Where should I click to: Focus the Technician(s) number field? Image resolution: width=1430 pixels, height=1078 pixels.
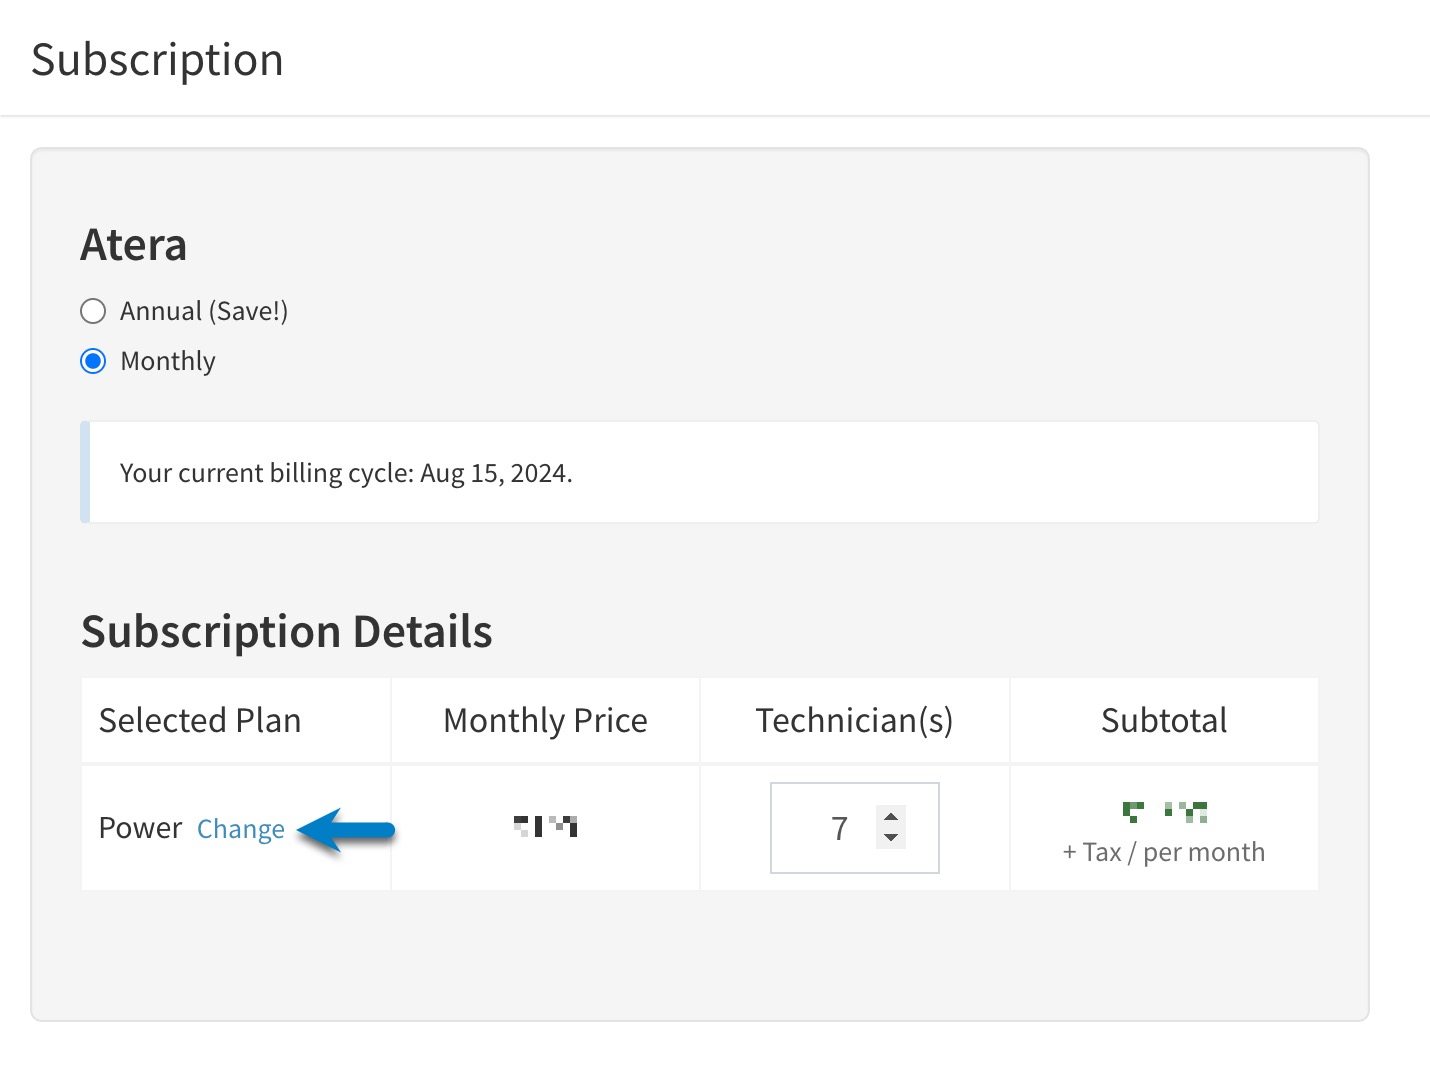click(x=854, y=828)
